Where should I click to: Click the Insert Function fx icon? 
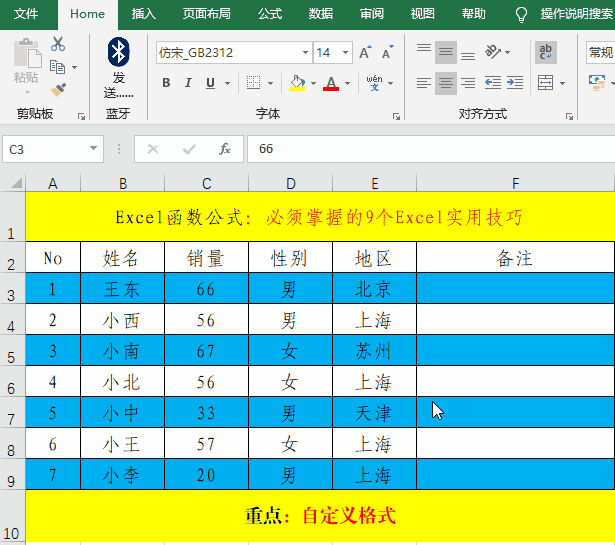click(x=225, y=149)
